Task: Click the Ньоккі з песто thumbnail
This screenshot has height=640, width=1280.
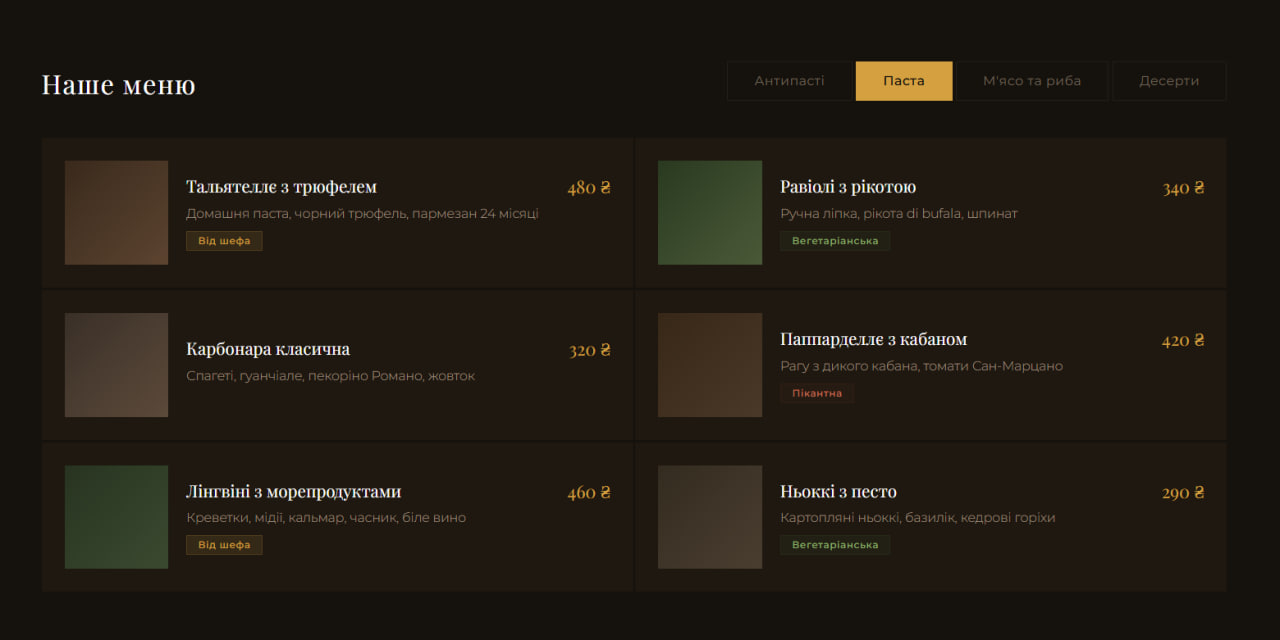Action: point(710,517)
